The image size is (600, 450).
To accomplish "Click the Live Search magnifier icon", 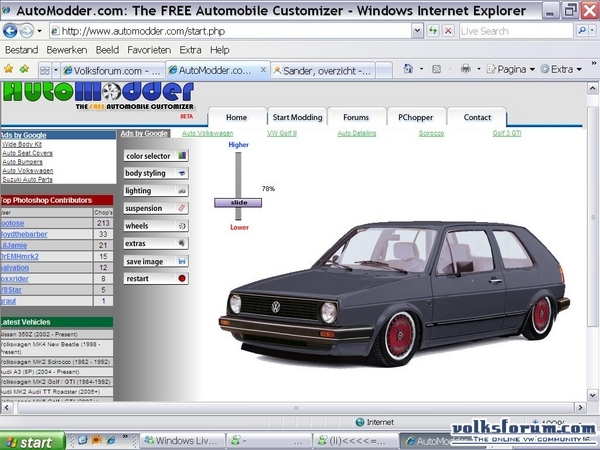I will click(x=582, y=31).
